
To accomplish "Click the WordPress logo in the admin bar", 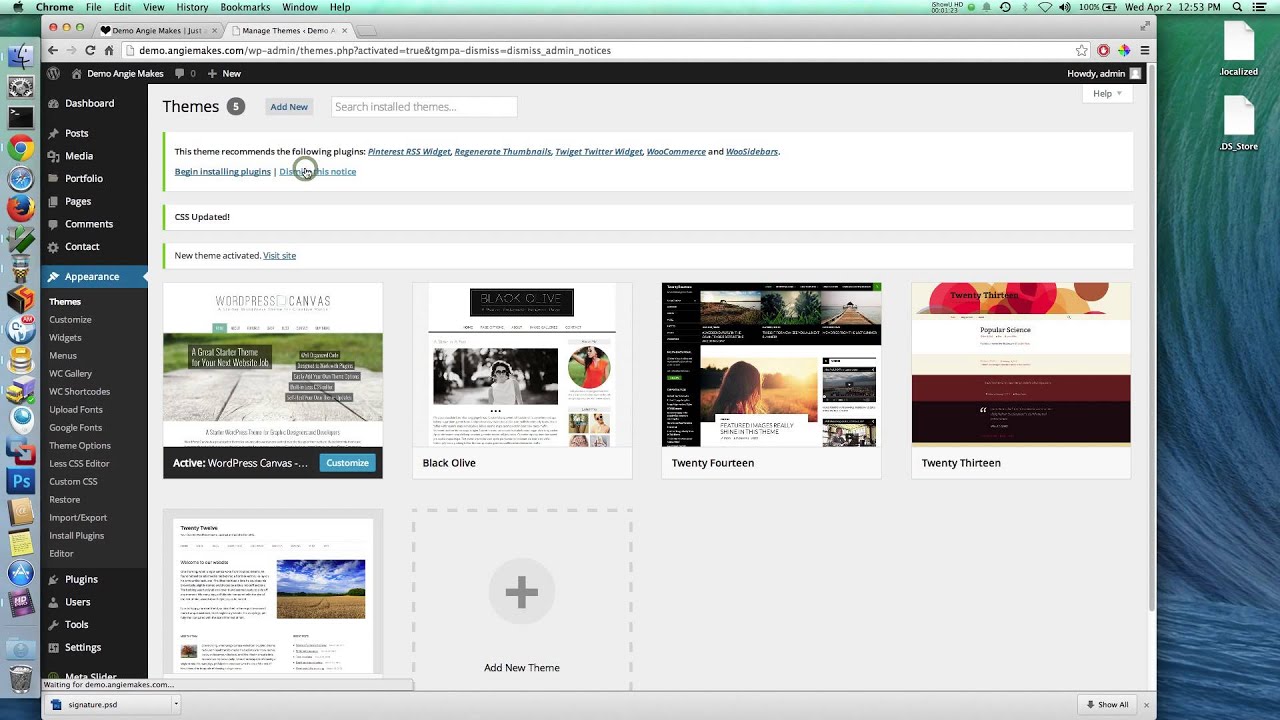I will pyautogui.click(x=54, y=73).
